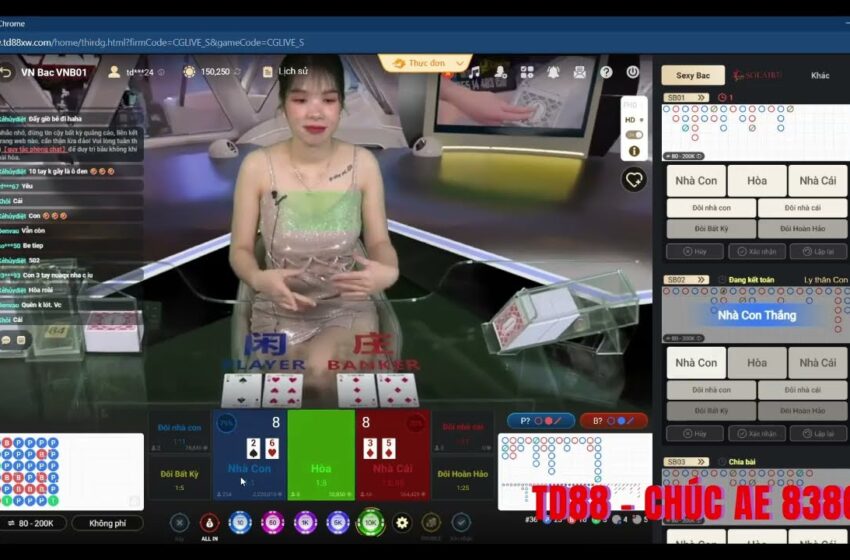Expand the Thực đơn dropdown menu
Image resolution: width=850 pixels, height=560 pixels.
425,63
